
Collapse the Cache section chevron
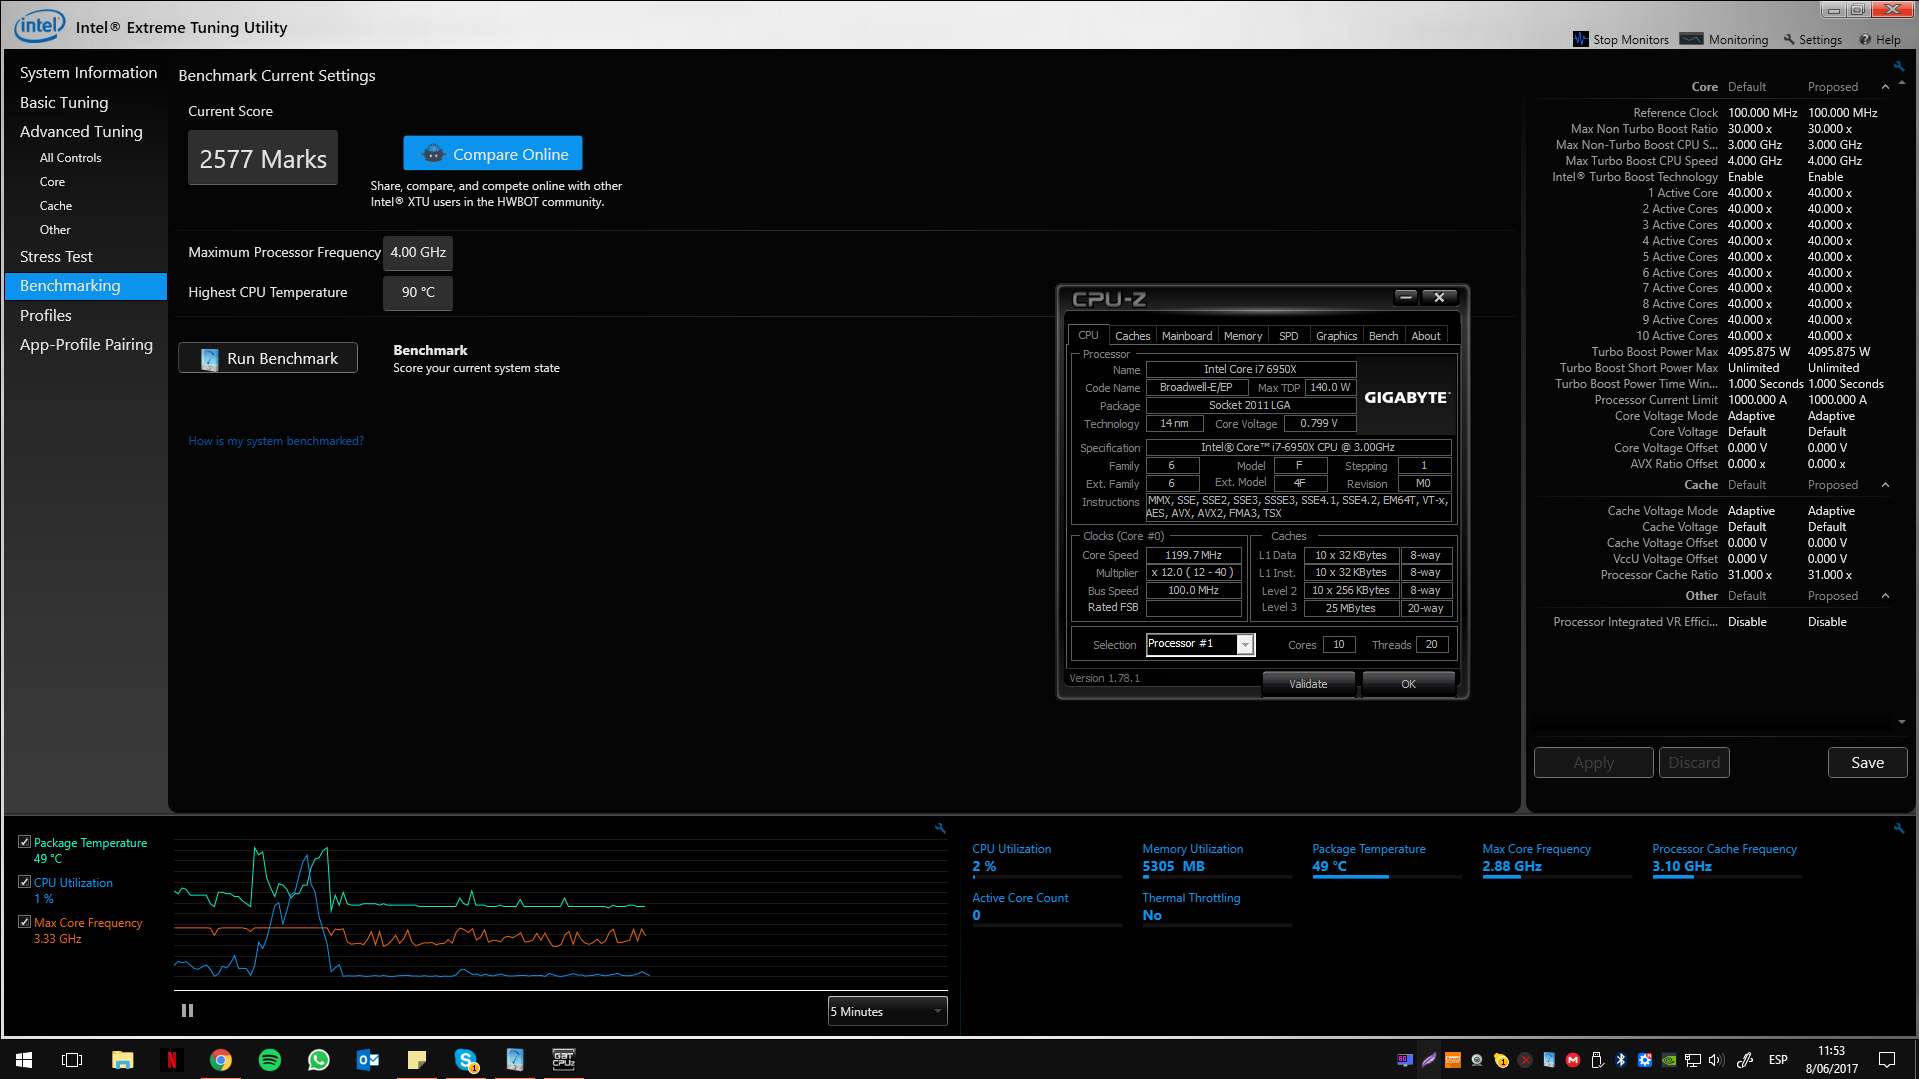tap(1885, 485)
